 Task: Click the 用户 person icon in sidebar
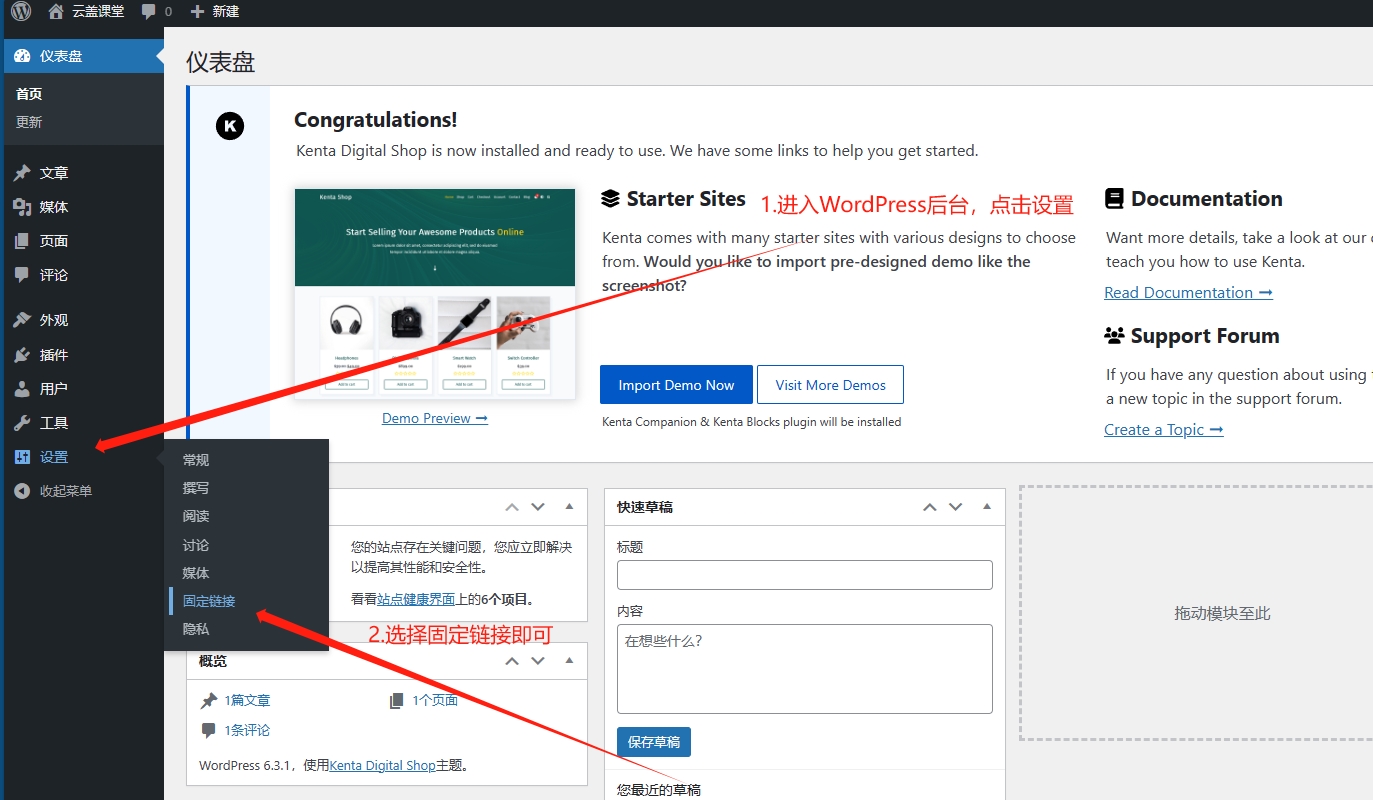click(22, 389)
